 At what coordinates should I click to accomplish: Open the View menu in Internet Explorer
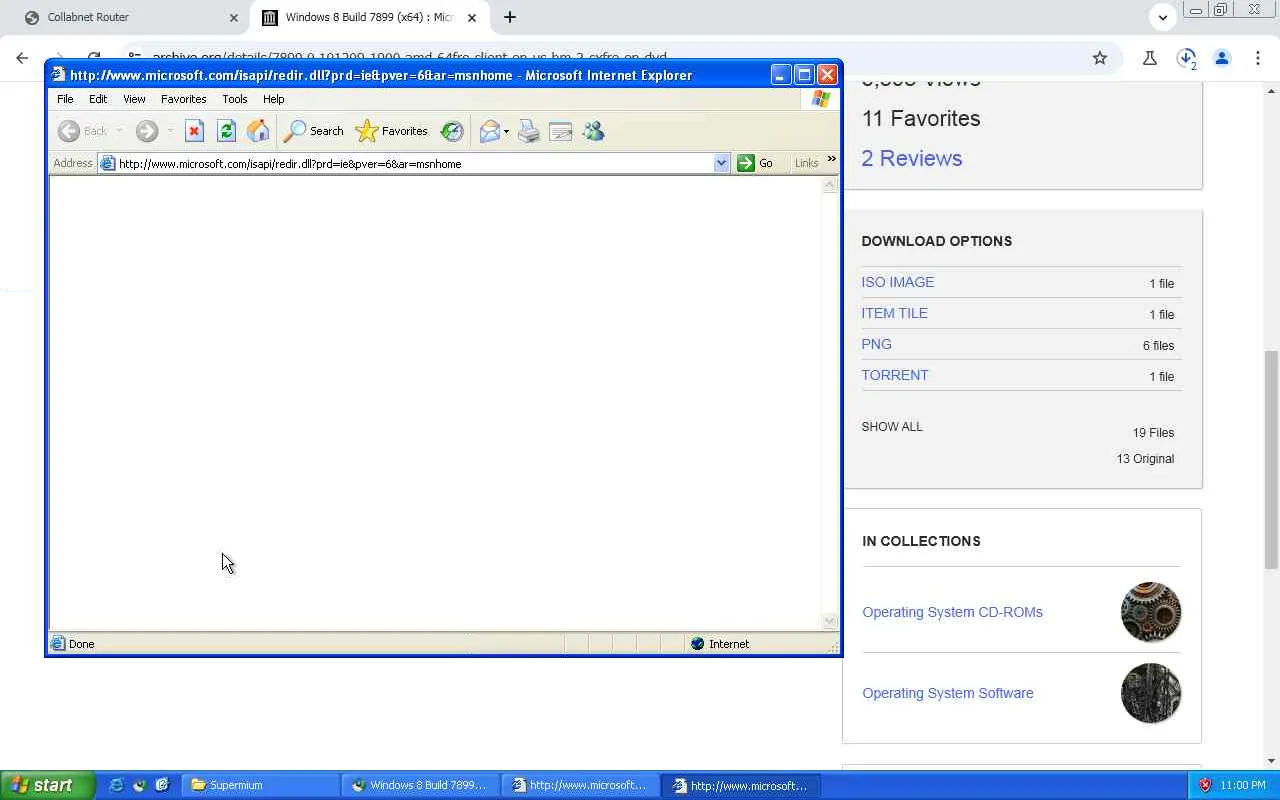click(134, 99)
